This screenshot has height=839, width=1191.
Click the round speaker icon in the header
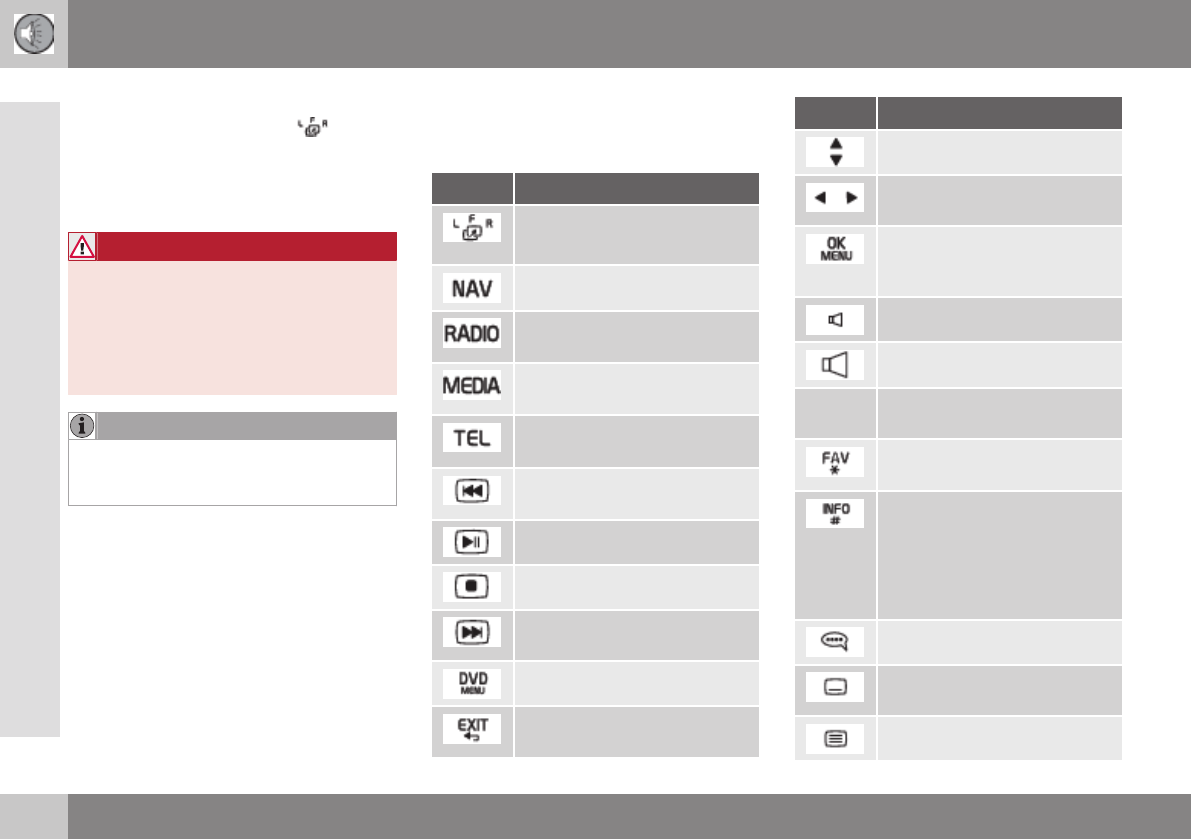pyautogui.click(x=34, y=35)
